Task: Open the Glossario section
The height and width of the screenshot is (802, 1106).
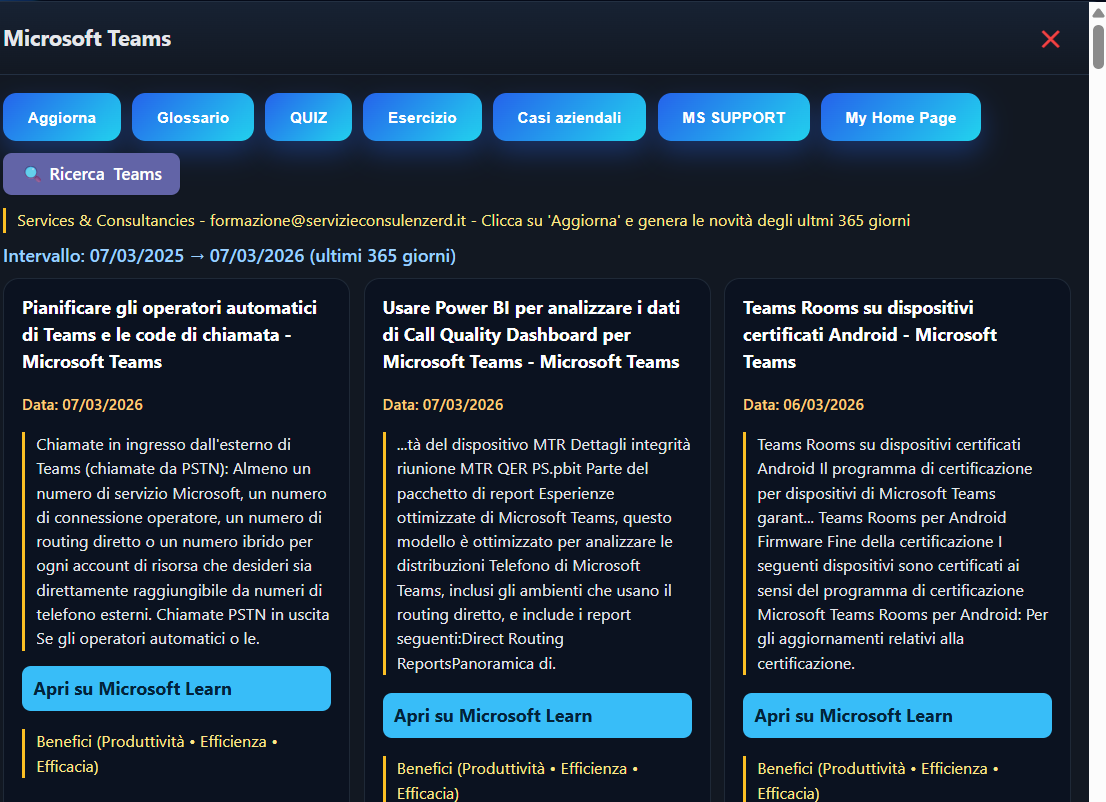Action: [x=193, y=117]
